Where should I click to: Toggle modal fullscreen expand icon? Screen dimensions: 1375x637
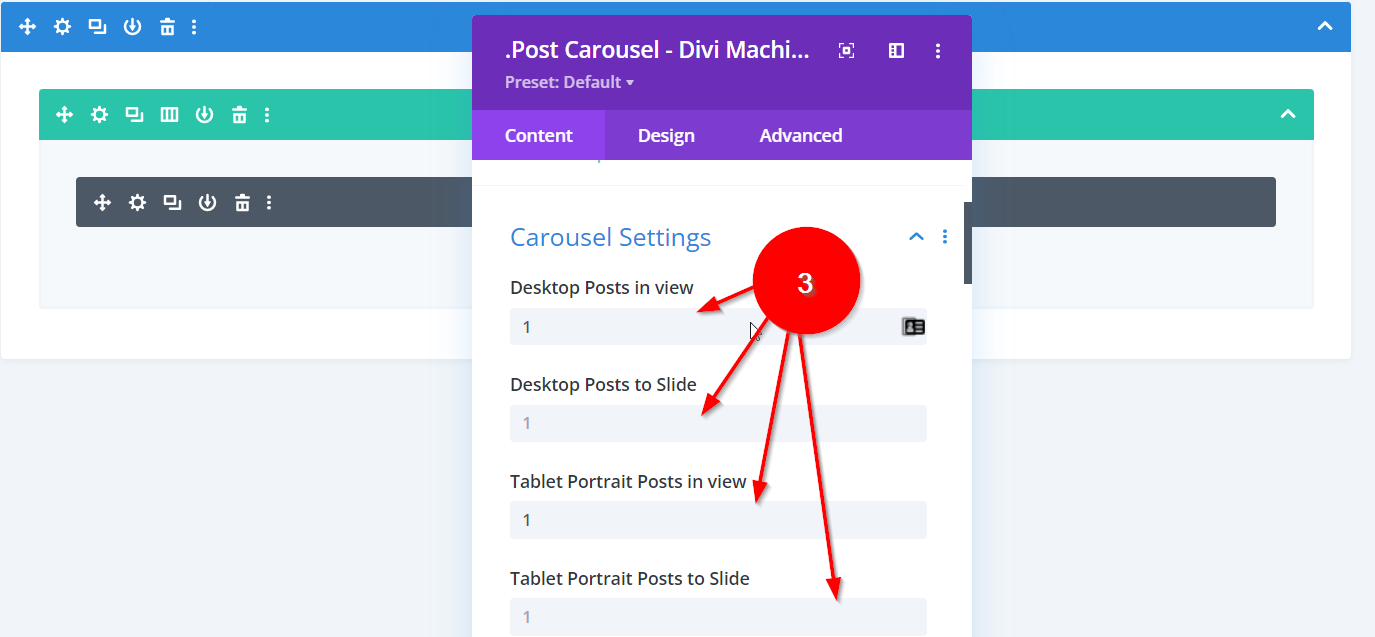pyautogui.click(x=846, y=51)
